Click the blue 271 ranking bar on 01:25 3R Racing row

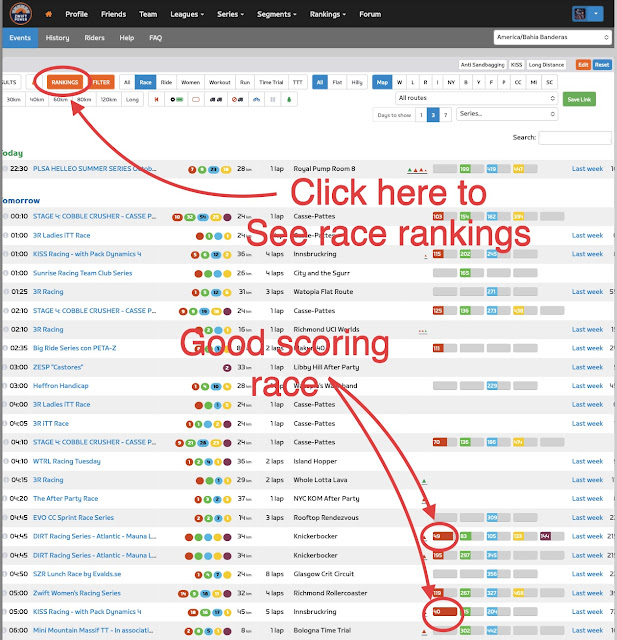click(x=498, y=292)
